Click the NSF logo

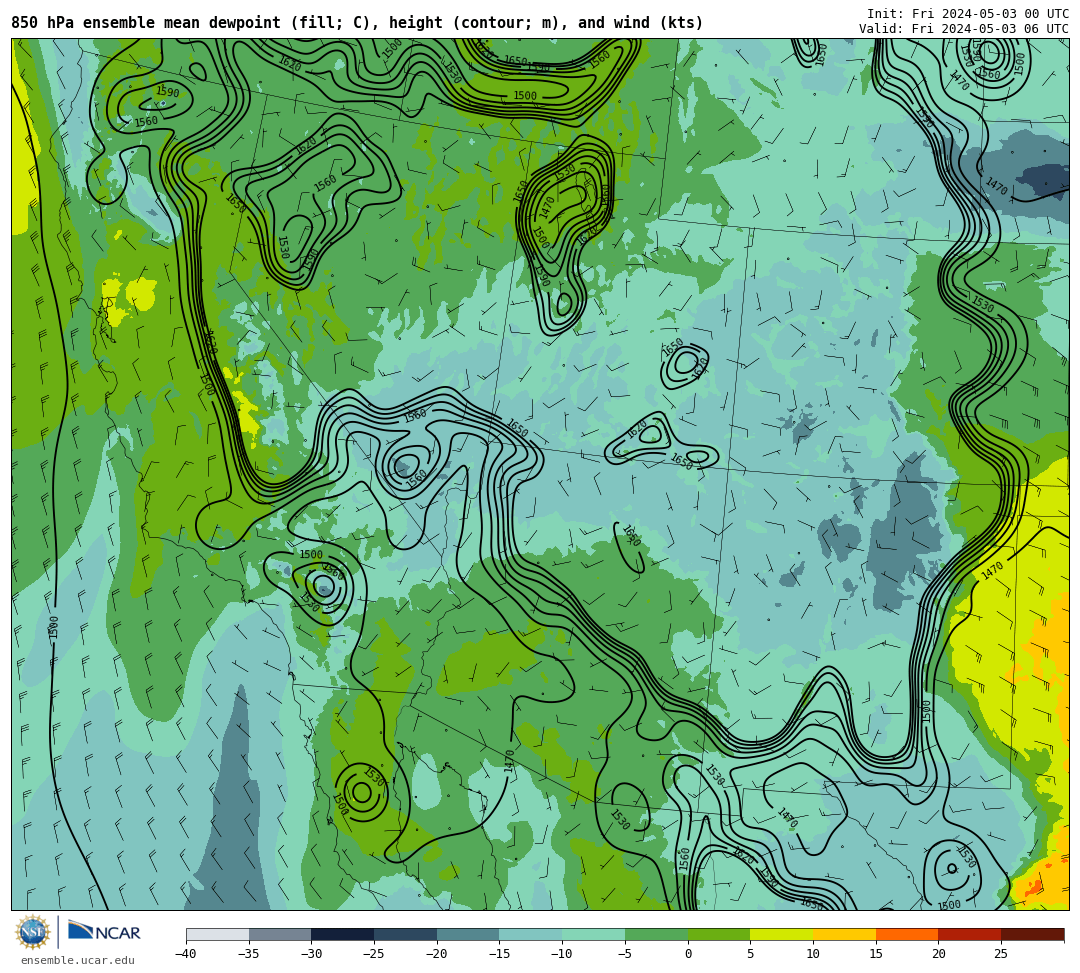point(33,932)
